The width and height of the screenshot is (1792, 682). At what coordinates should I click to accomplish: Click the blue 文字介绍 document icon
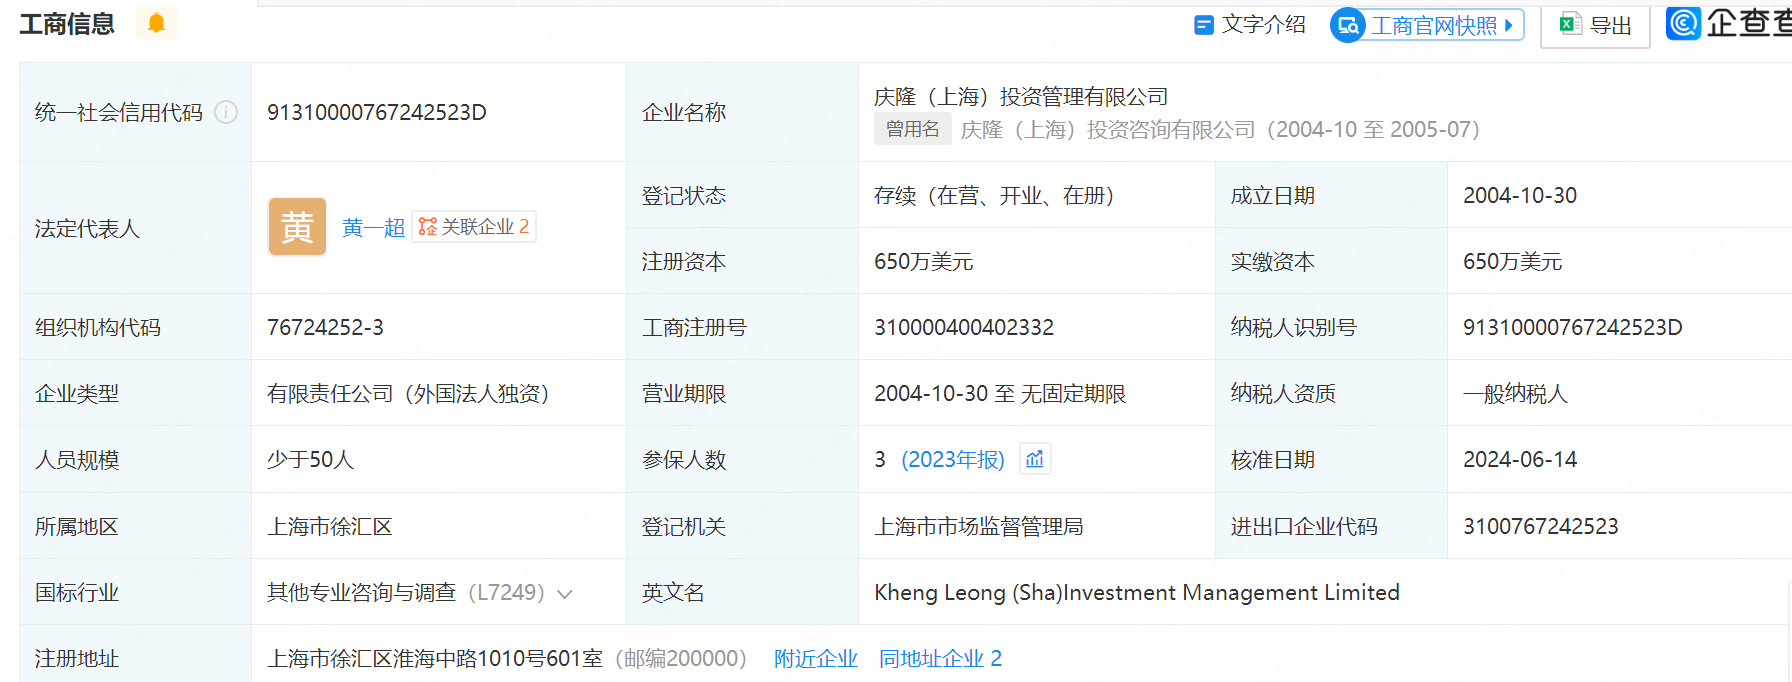[1204, 25]
